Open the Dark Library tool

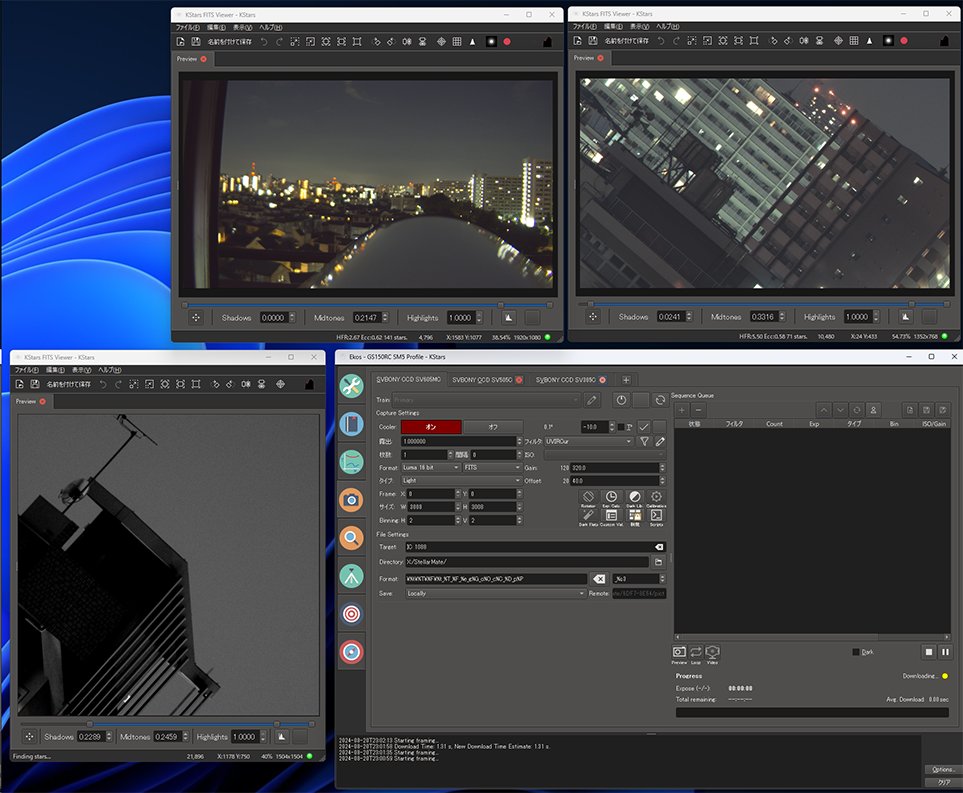click(x=634, y=498)
